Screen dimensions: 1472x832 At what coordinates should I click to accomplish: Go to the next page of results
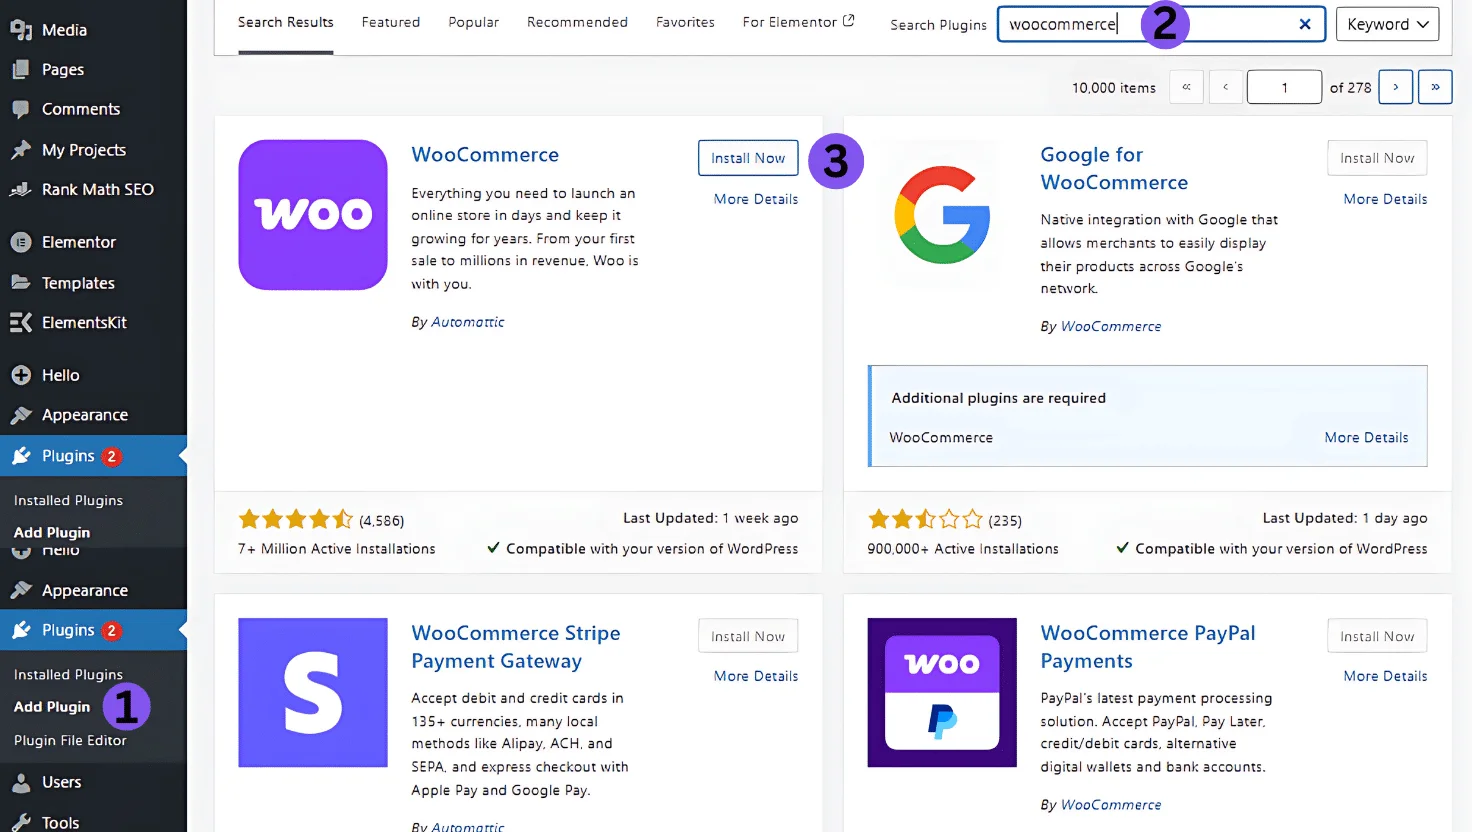1396,87
